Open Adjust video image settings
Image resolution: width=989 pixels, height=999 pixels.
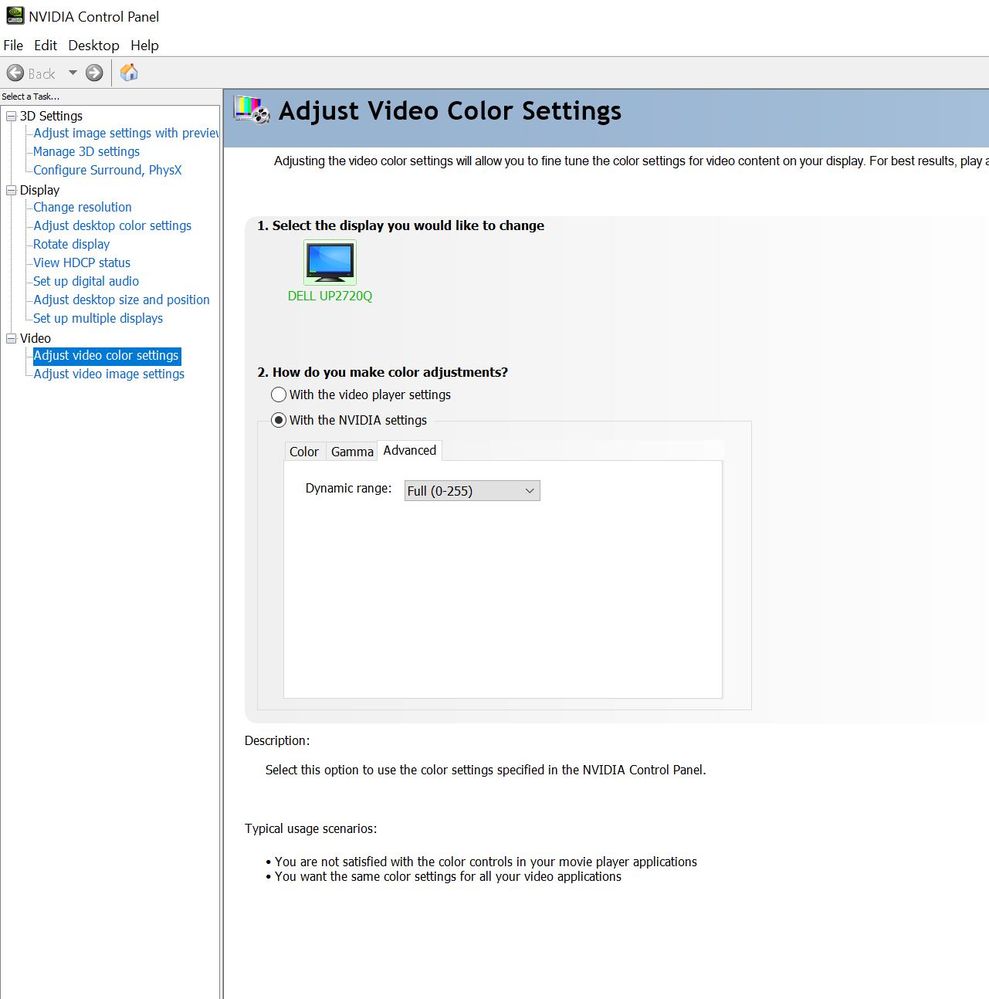click(109, 374)
